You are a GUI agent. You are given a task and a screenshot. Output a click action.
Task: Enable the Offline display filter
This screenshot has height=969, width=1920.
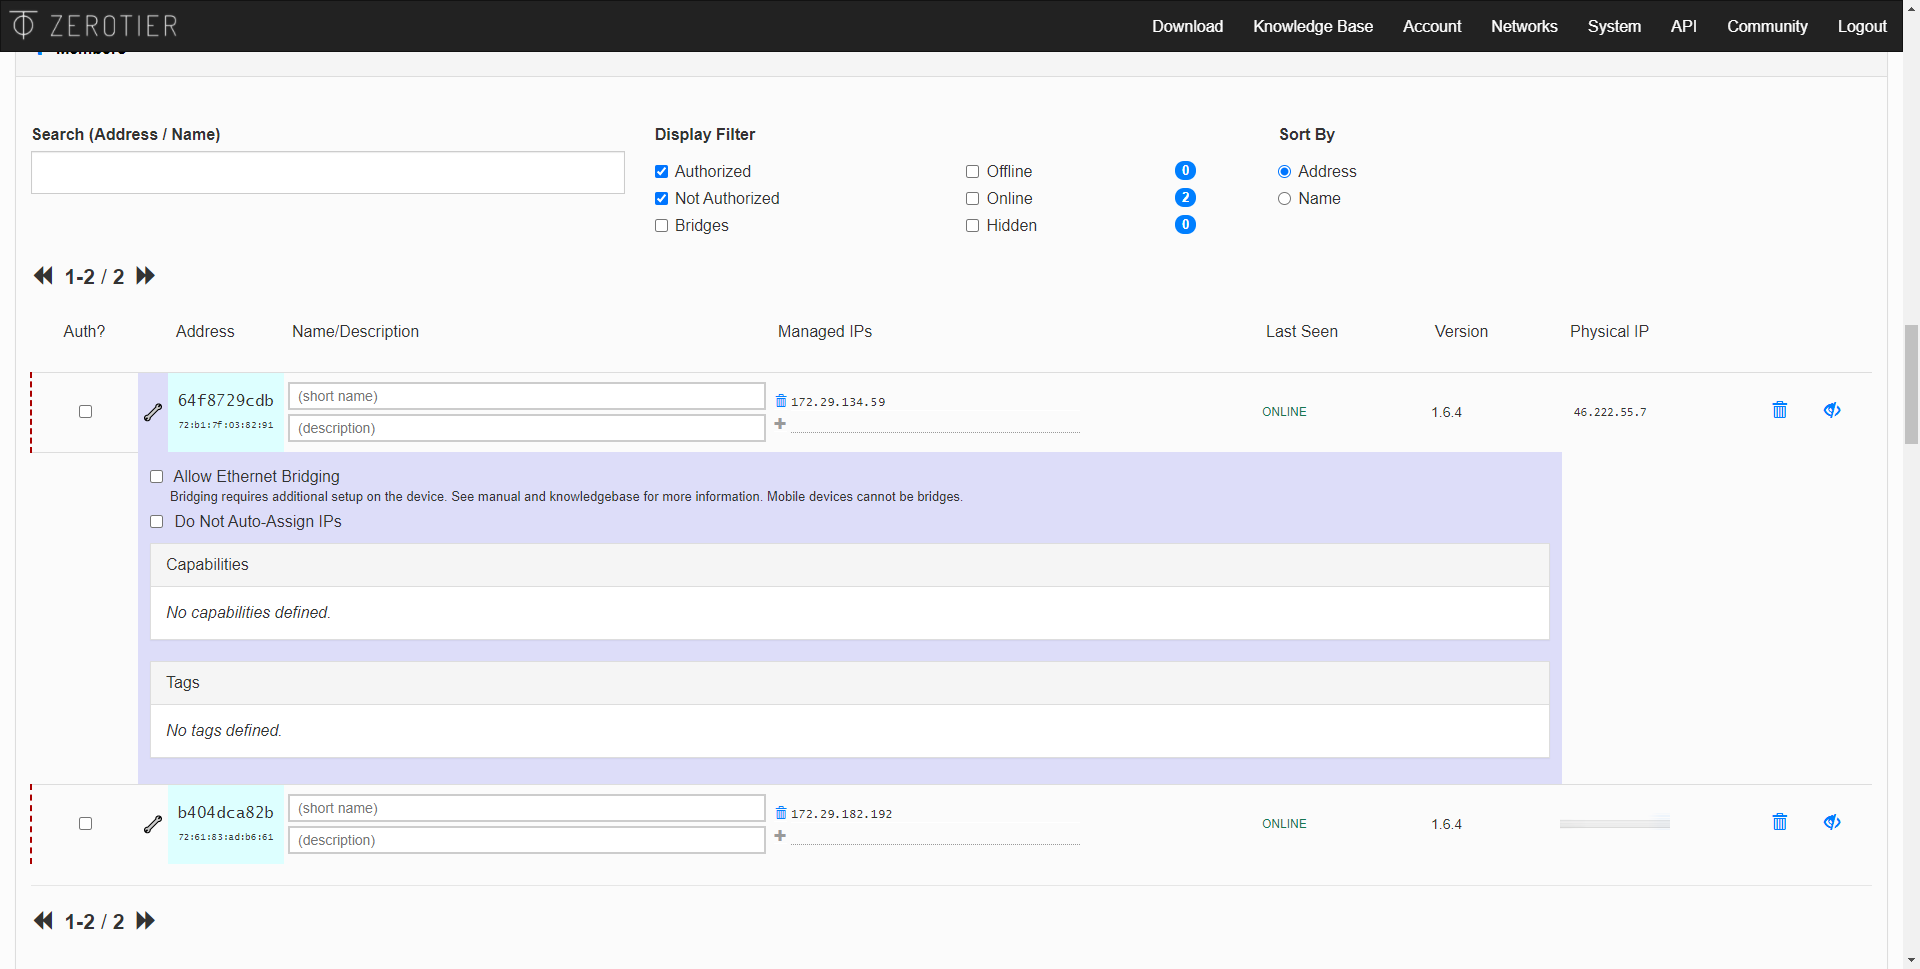(972, 172)
